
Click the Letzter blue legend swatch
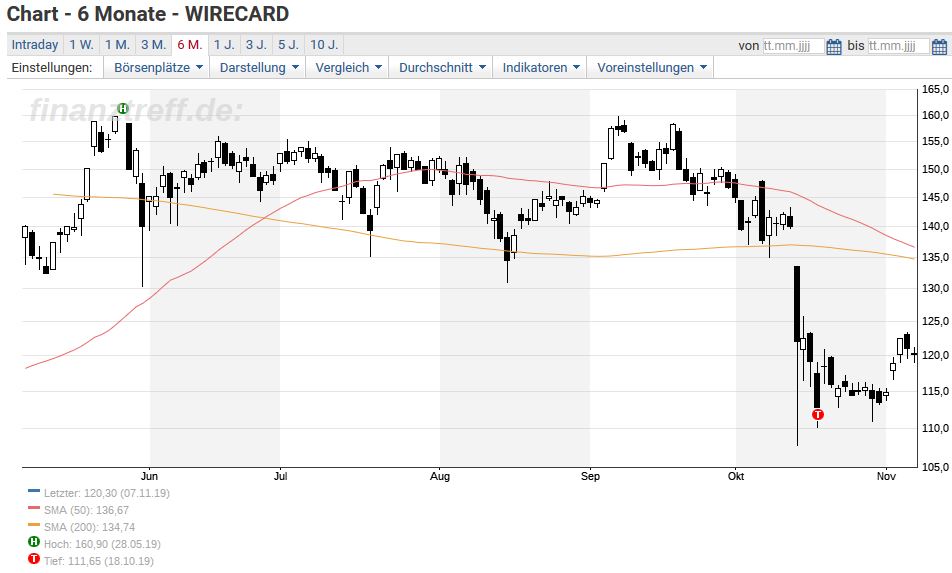(34, 491)
